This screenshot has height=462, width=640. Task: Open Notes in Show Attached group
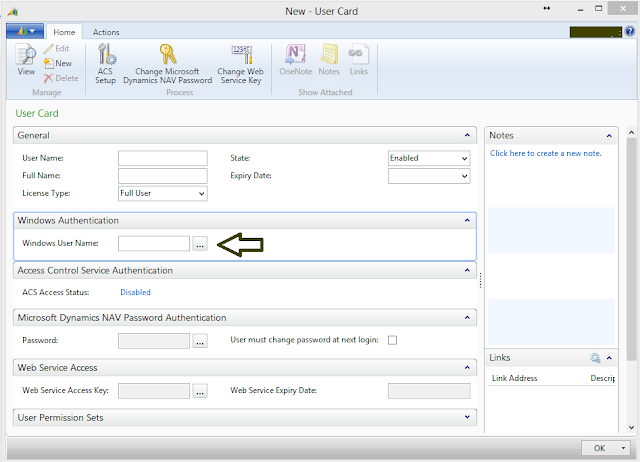tap(329, 60)
